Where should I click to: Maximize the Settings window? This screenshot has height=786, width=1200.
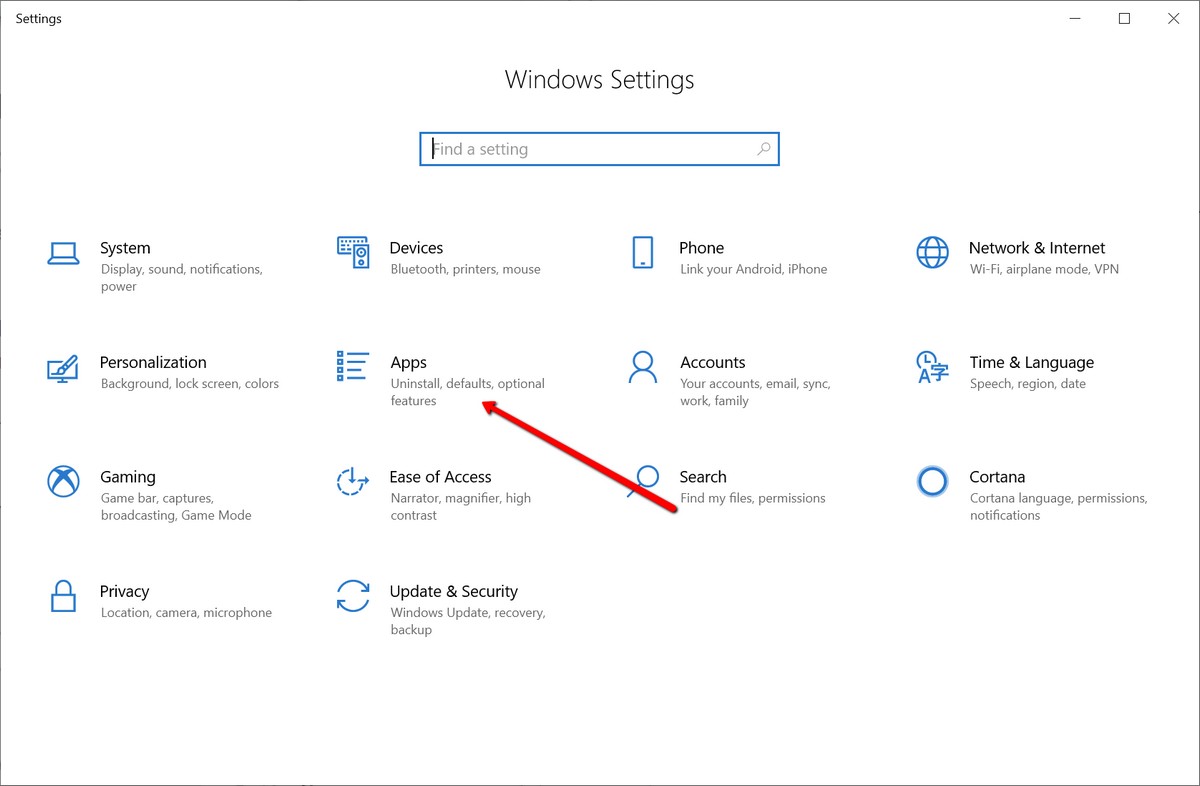pyautogui.click(x=1124, y=18)
